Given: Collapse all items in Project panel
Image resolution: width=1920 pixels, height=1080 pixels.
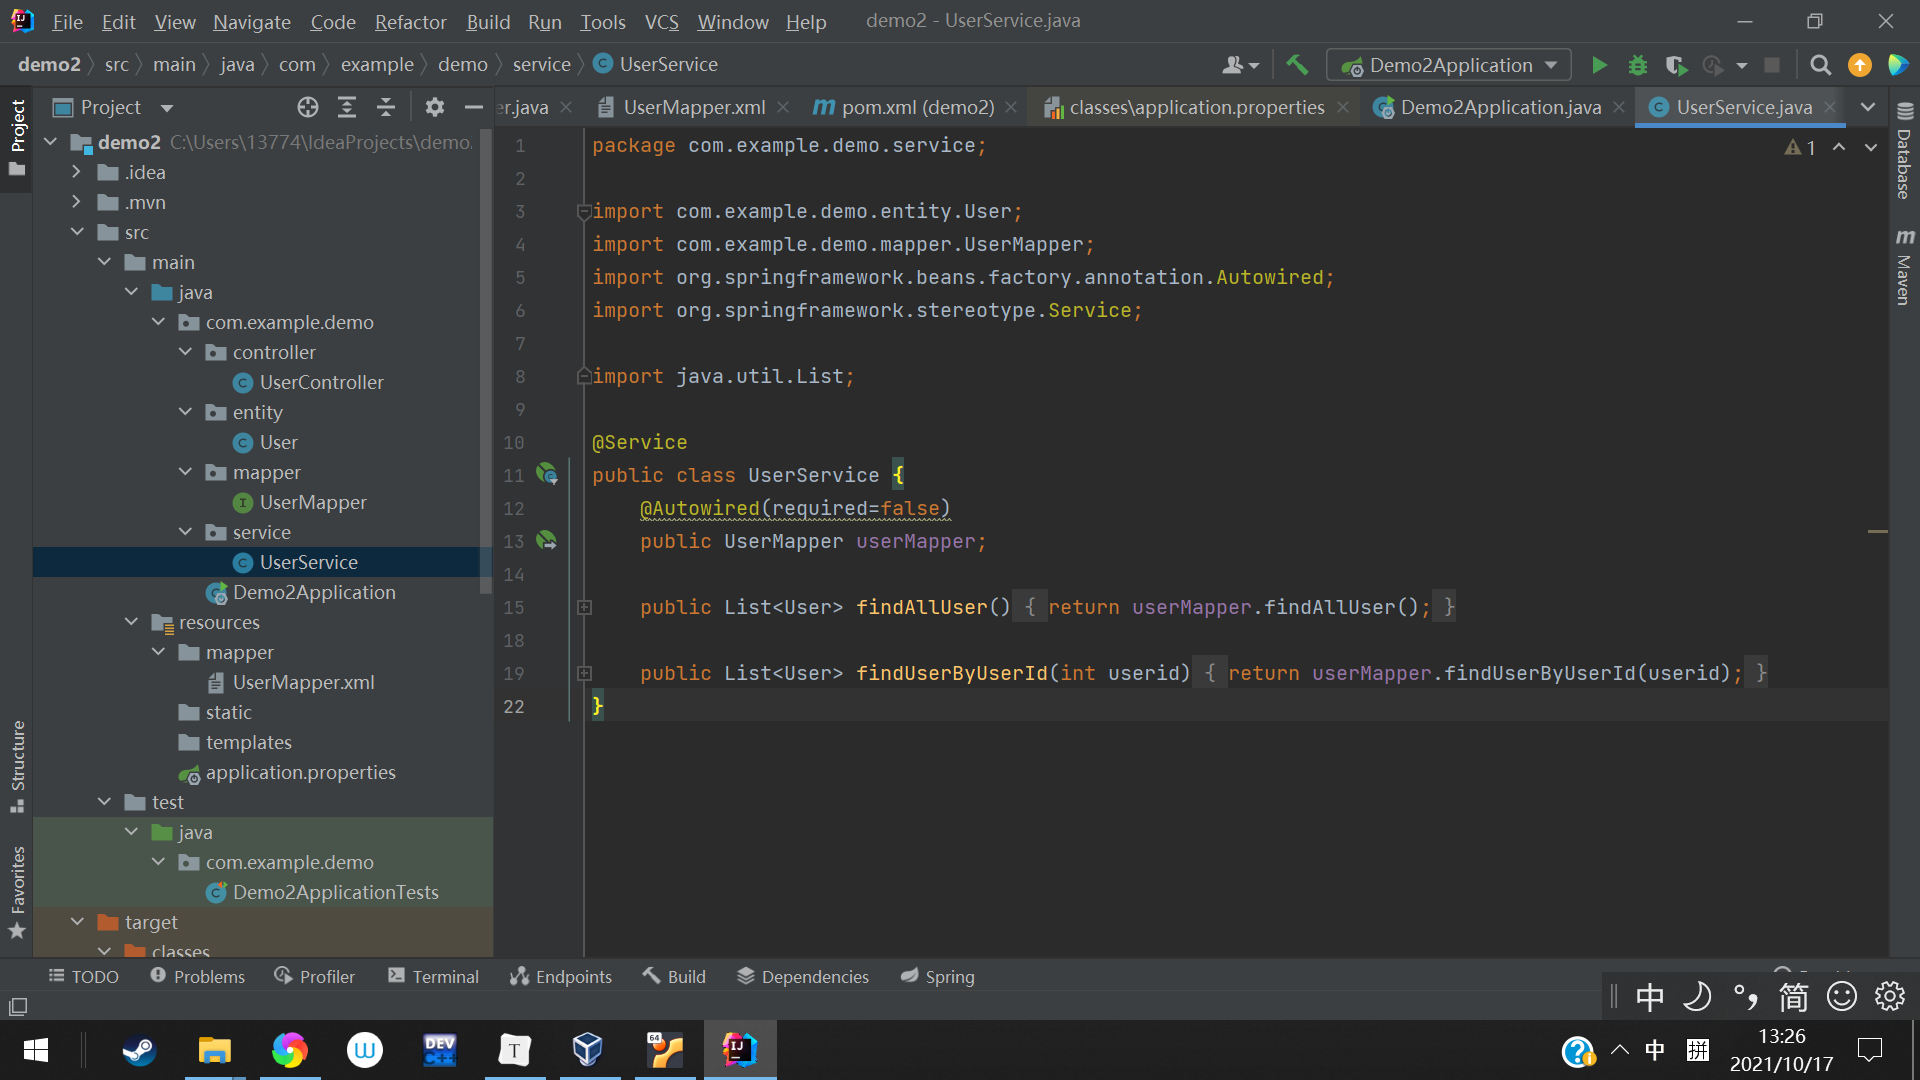Looking at the screenshot, I should click(386, 107).
